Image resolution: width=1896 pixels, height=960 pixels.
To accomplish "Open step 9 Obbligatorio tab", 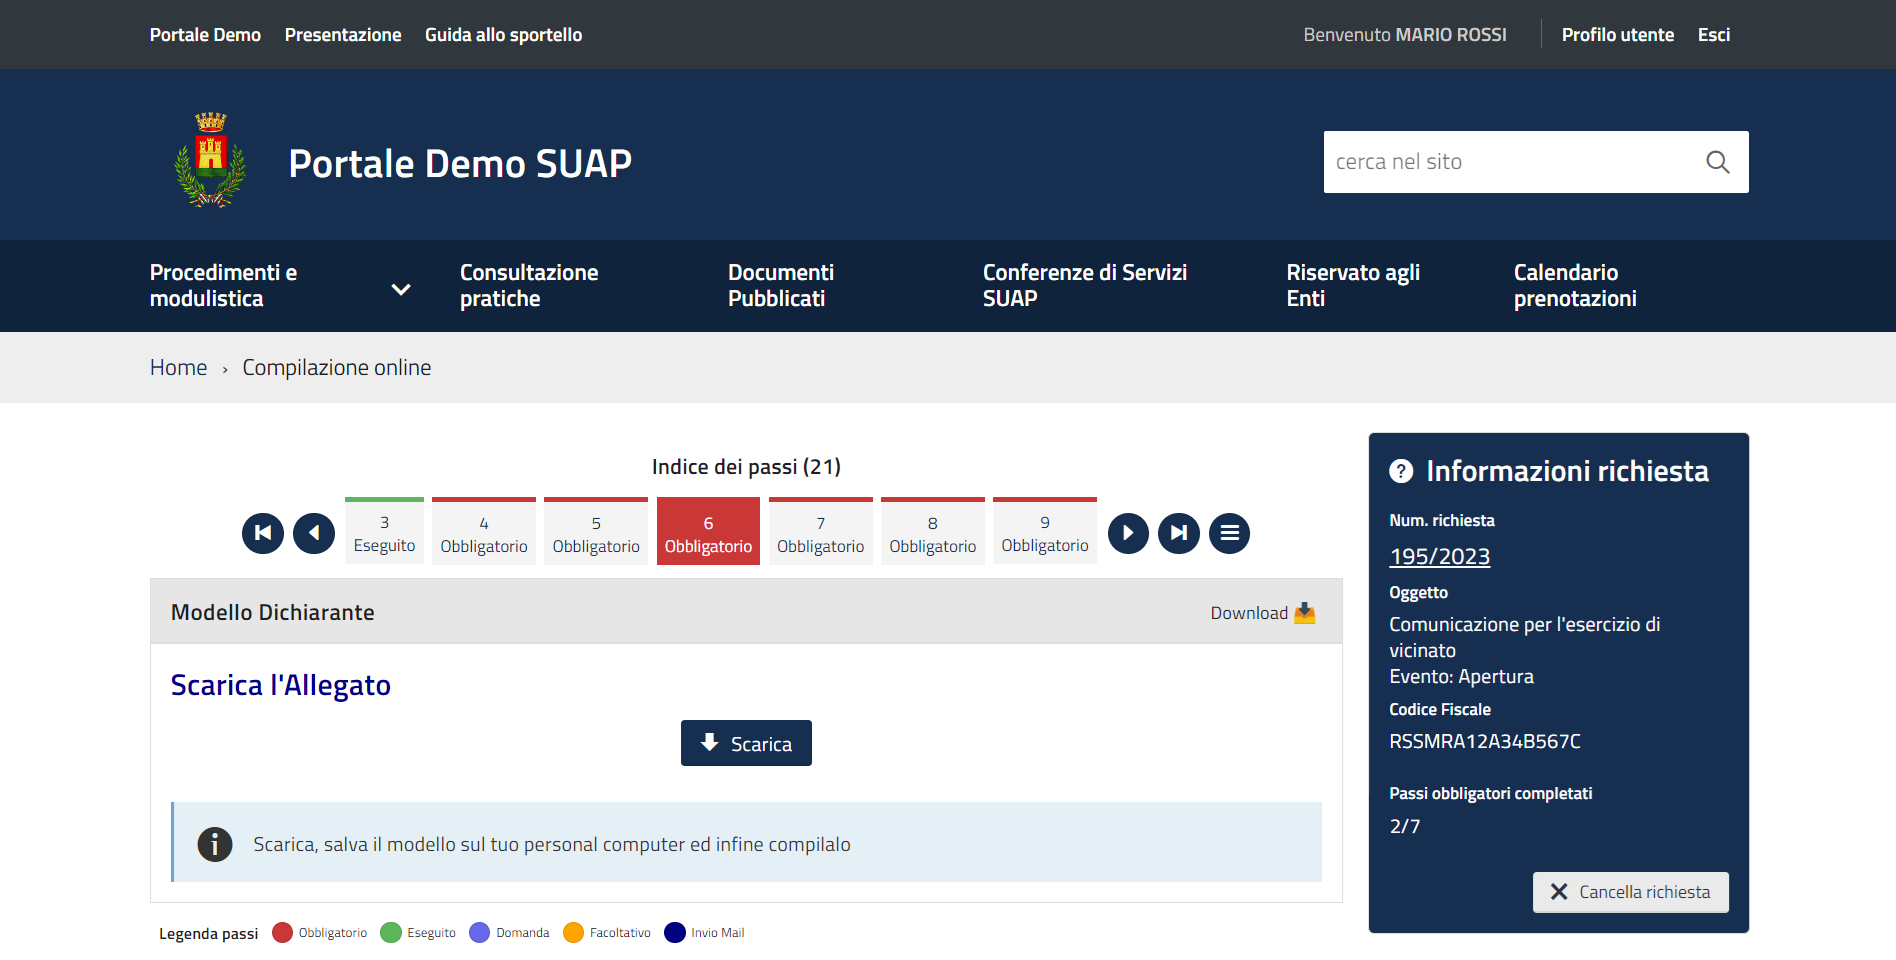I will tap(1044, 534).
